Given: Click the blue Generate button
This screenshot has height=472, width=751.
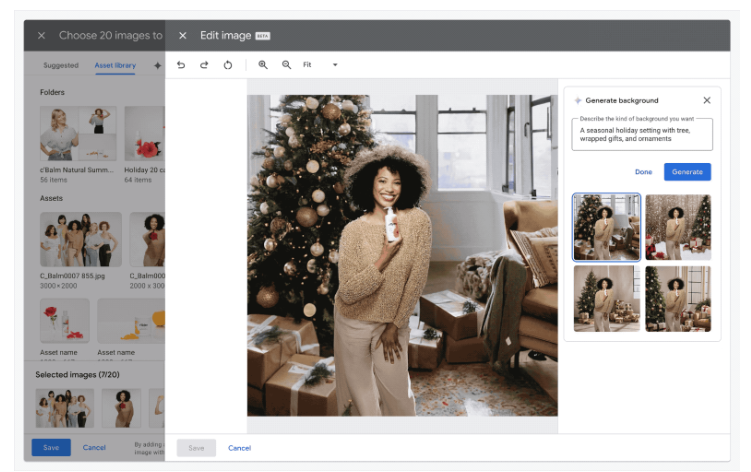Looking at the screenshot, I should click(x=687, y=172).
